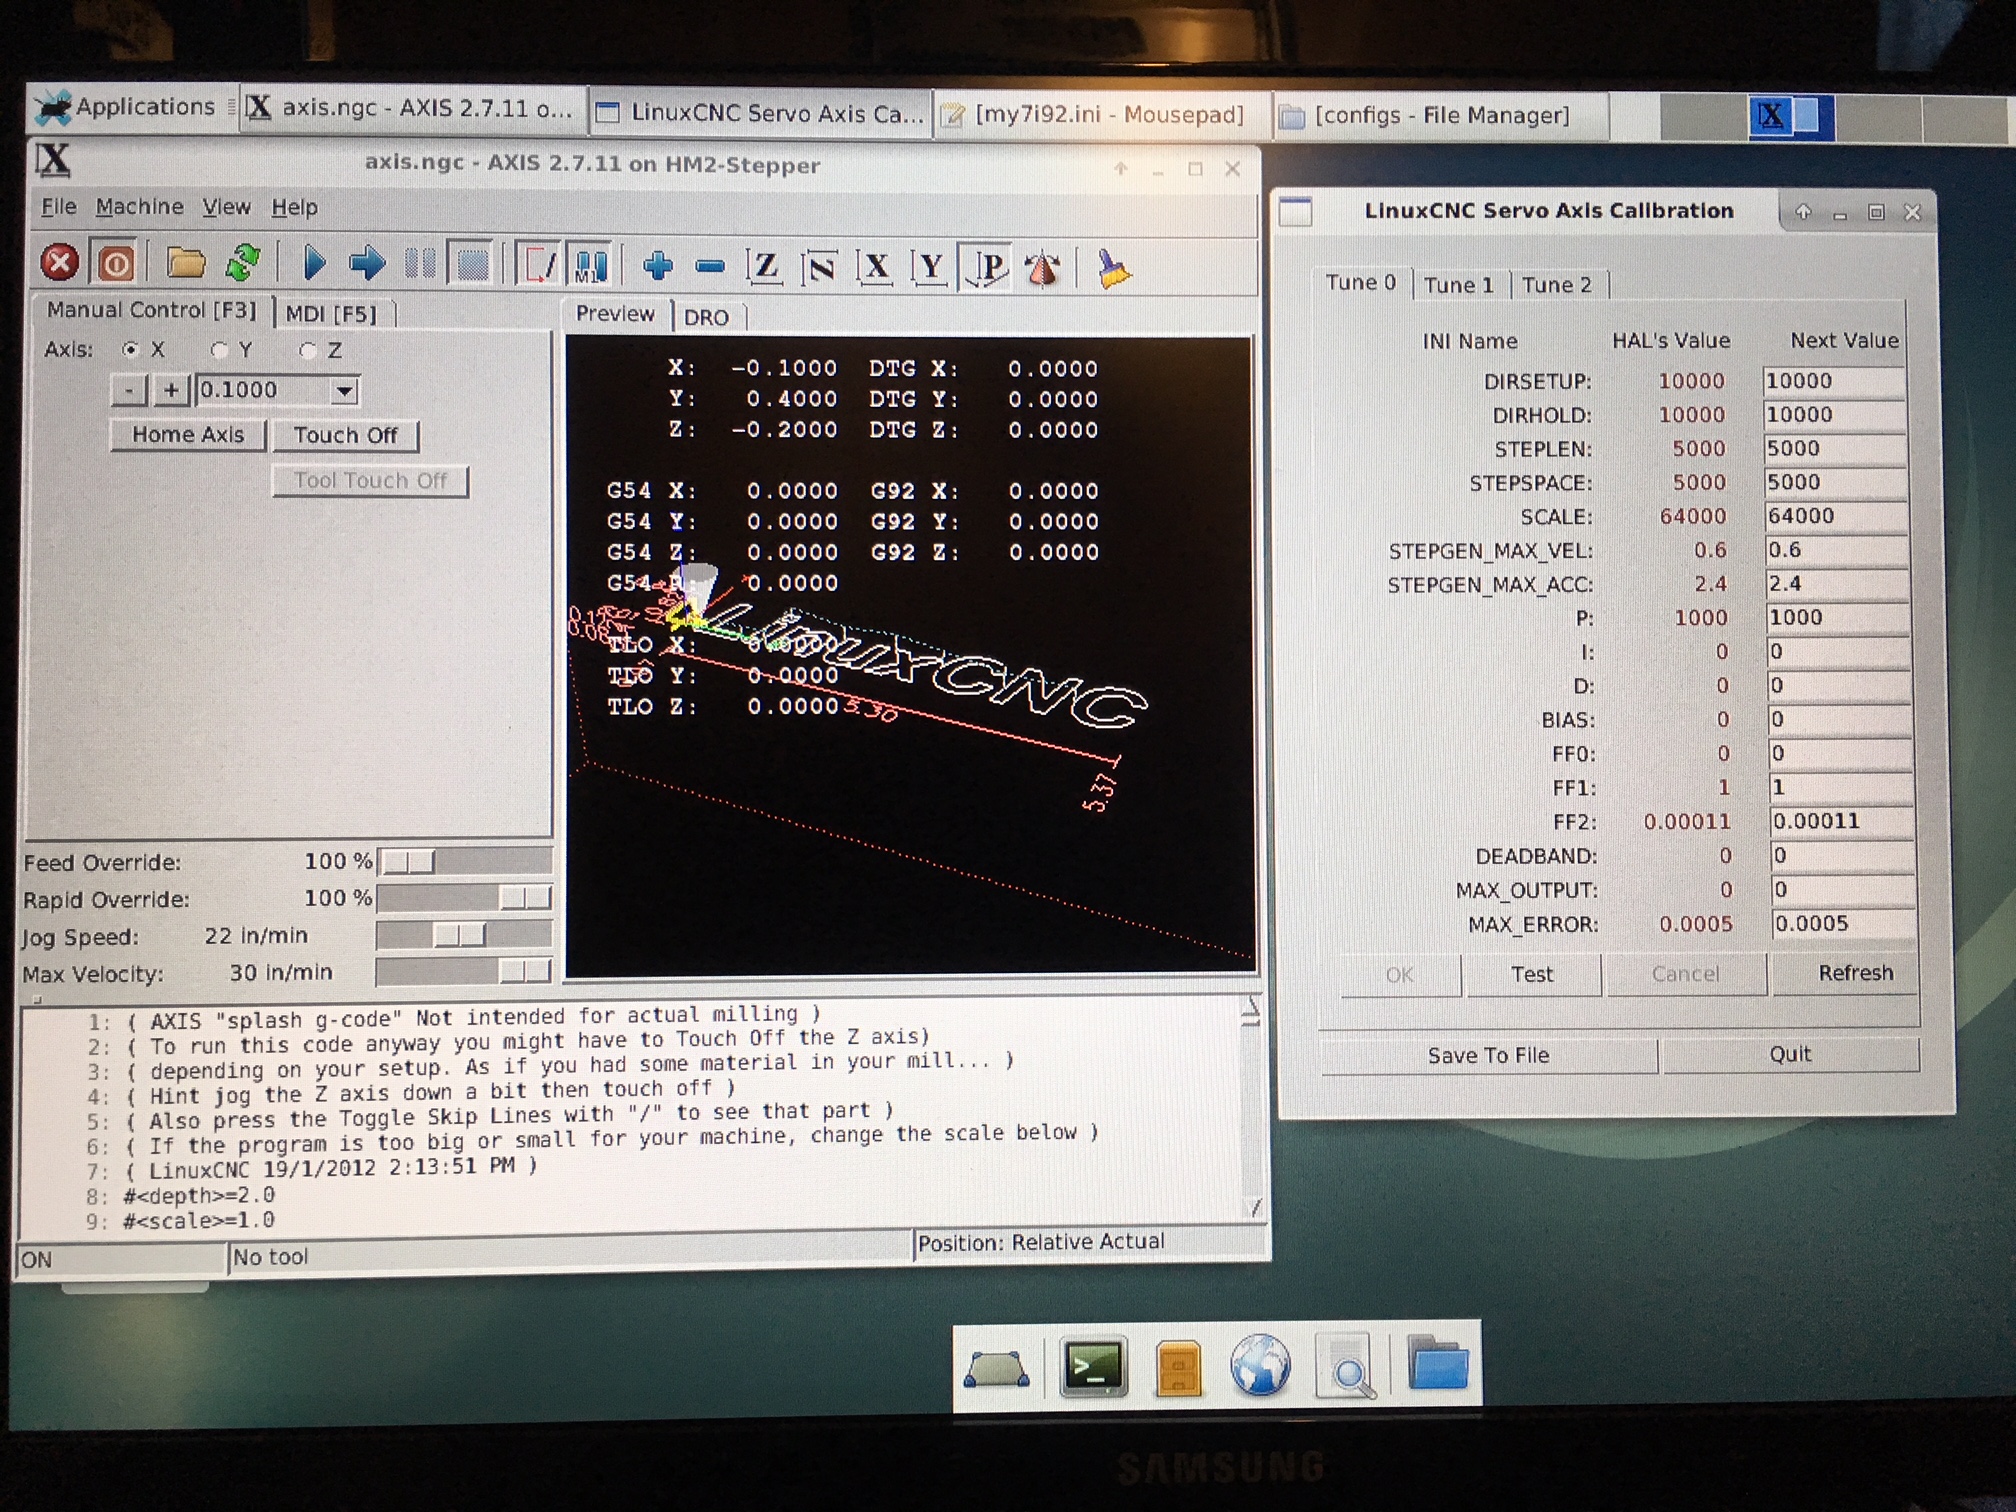
Task: Select Z axis radio button
Action: click(308, 350)
